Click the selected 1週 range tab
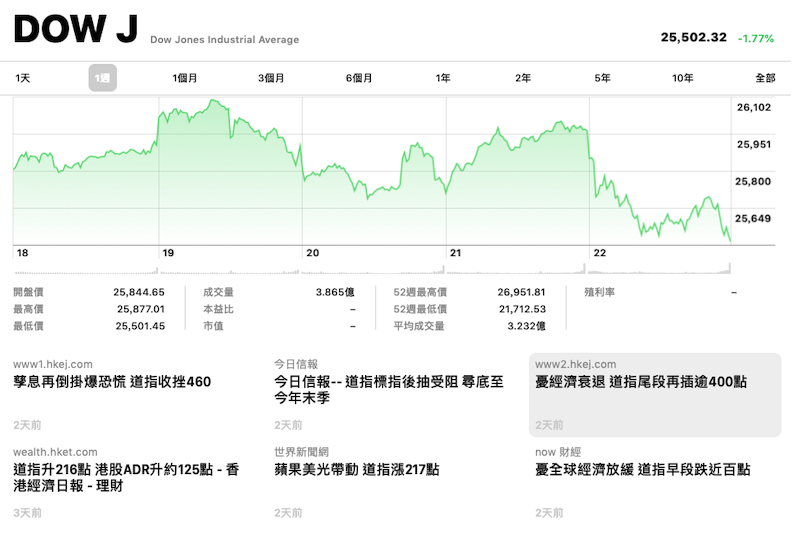The height and width of the screenshot is (539, 804). tap(102, 78)
